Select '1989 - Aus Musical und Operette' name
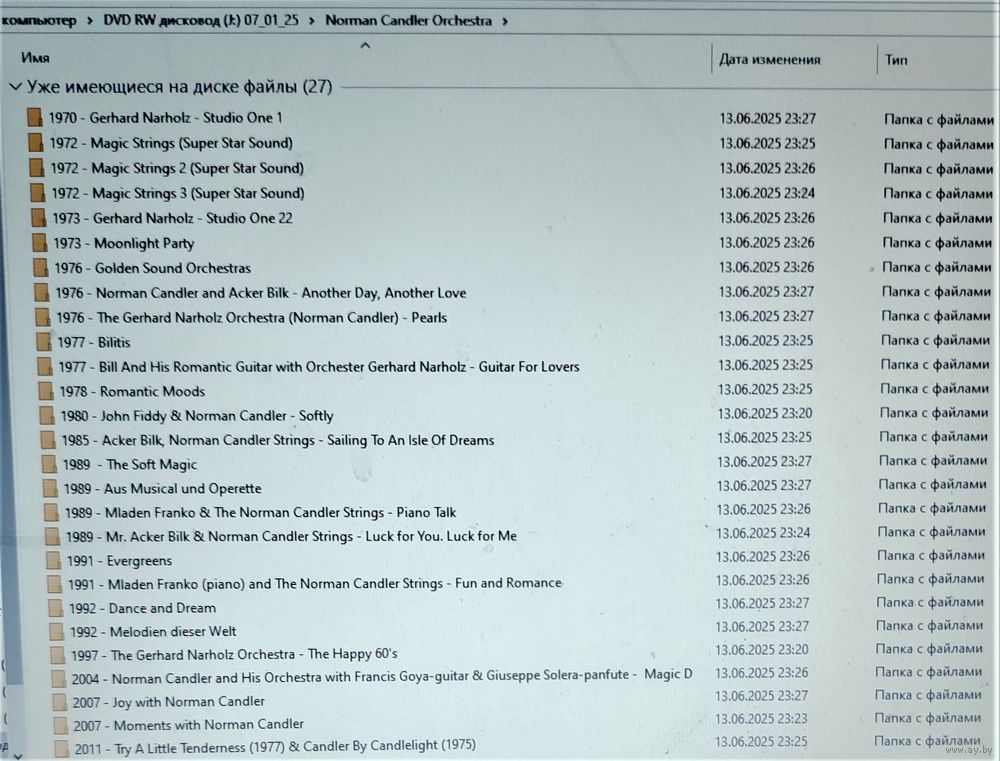1000x761 pixels. (163, 489)
